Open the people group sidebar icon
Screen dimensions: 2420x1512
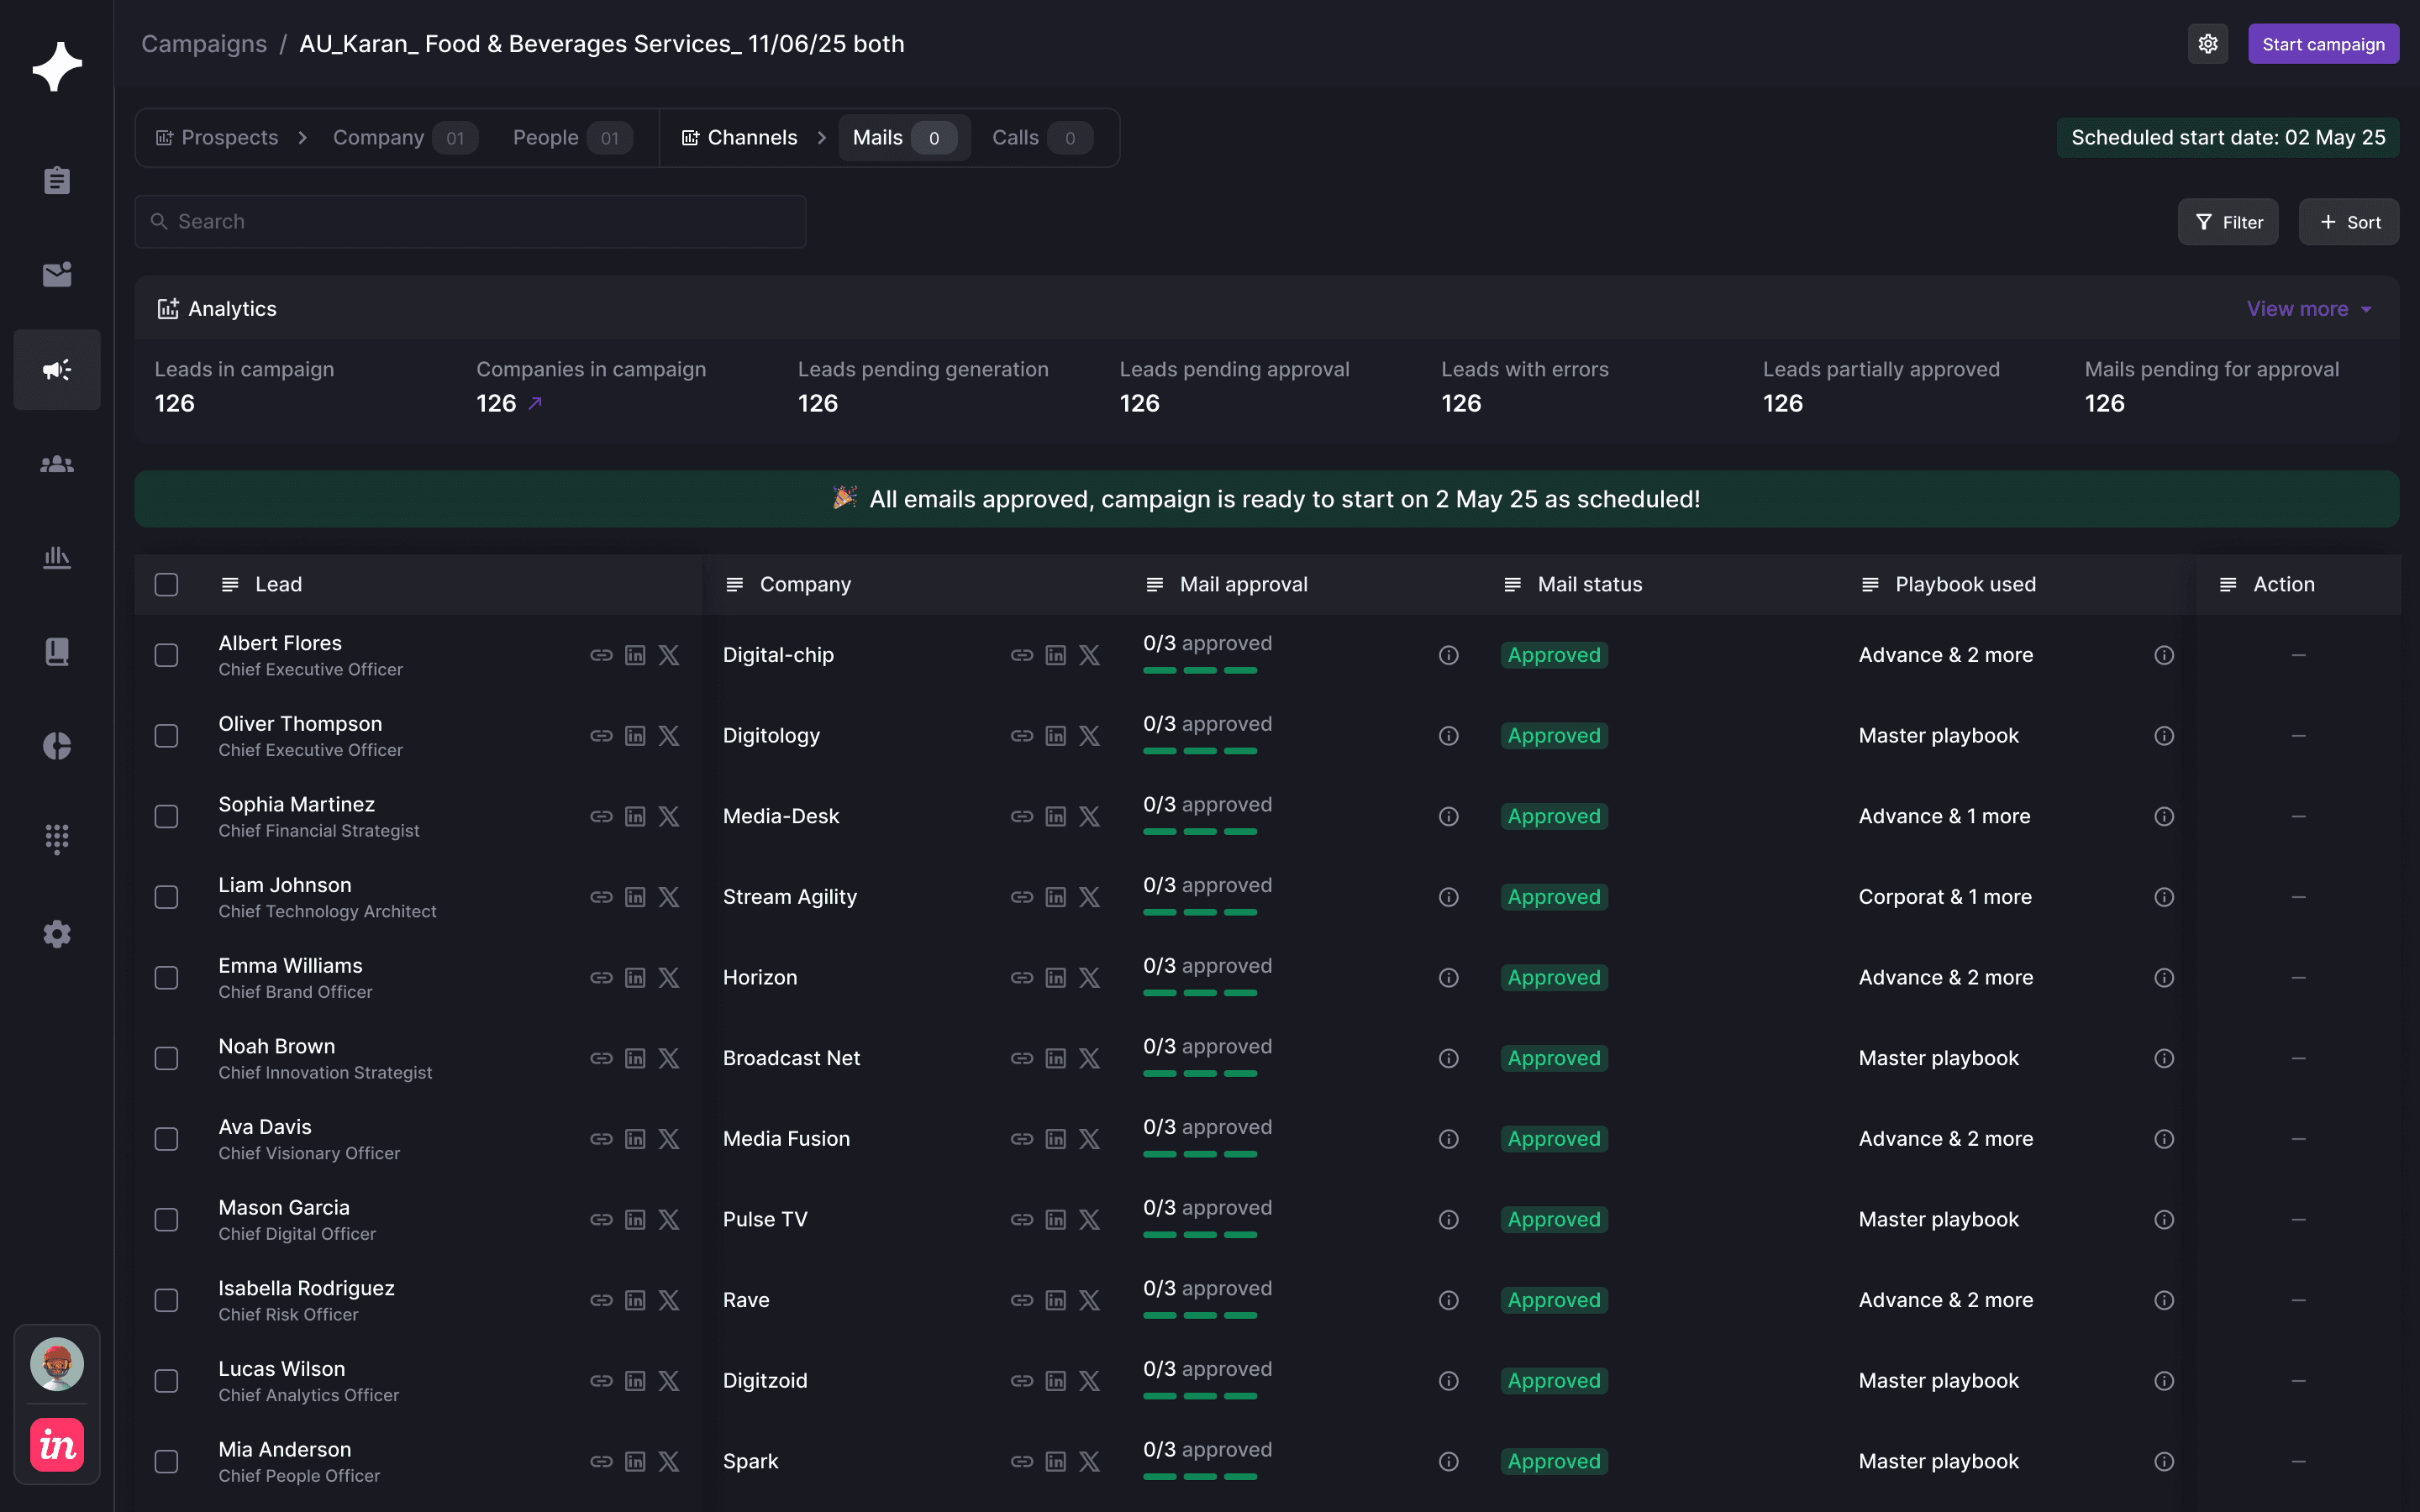[57, 464]
